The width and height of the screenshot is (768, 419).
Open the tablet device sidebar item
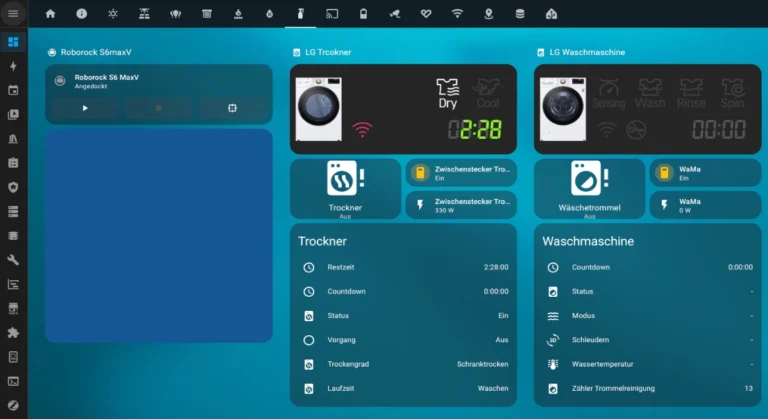pyautogui.click(x=13, y=357)
